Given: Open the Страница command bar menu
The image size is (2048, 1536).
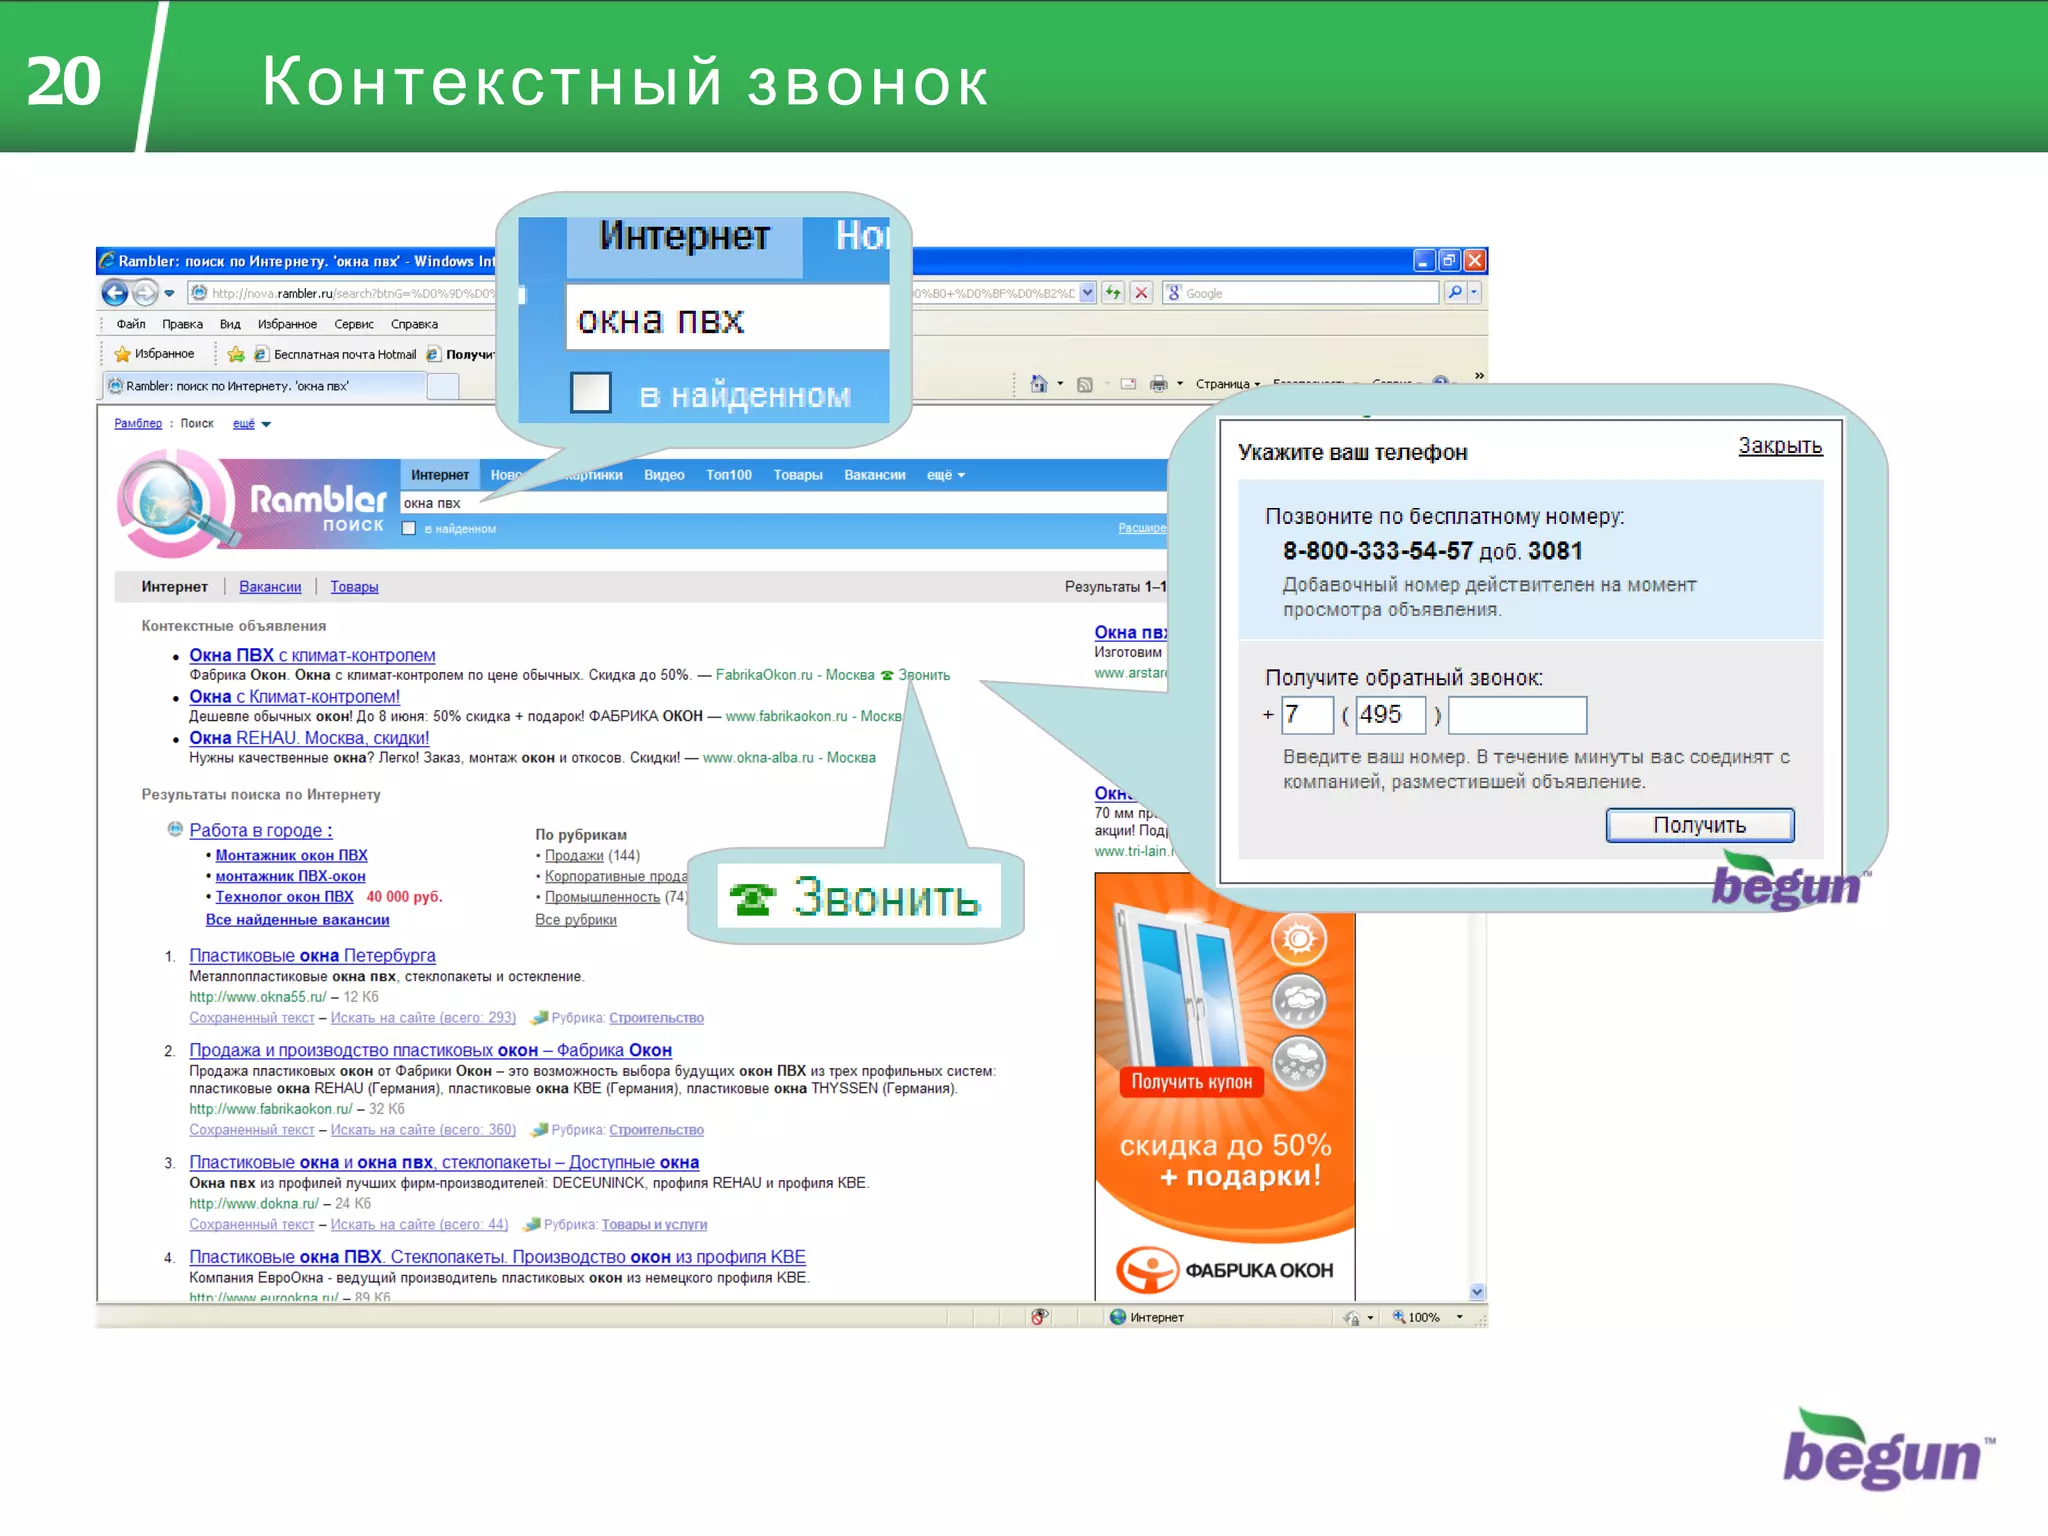Looking at the screenshot, I should pos(1228,384).
